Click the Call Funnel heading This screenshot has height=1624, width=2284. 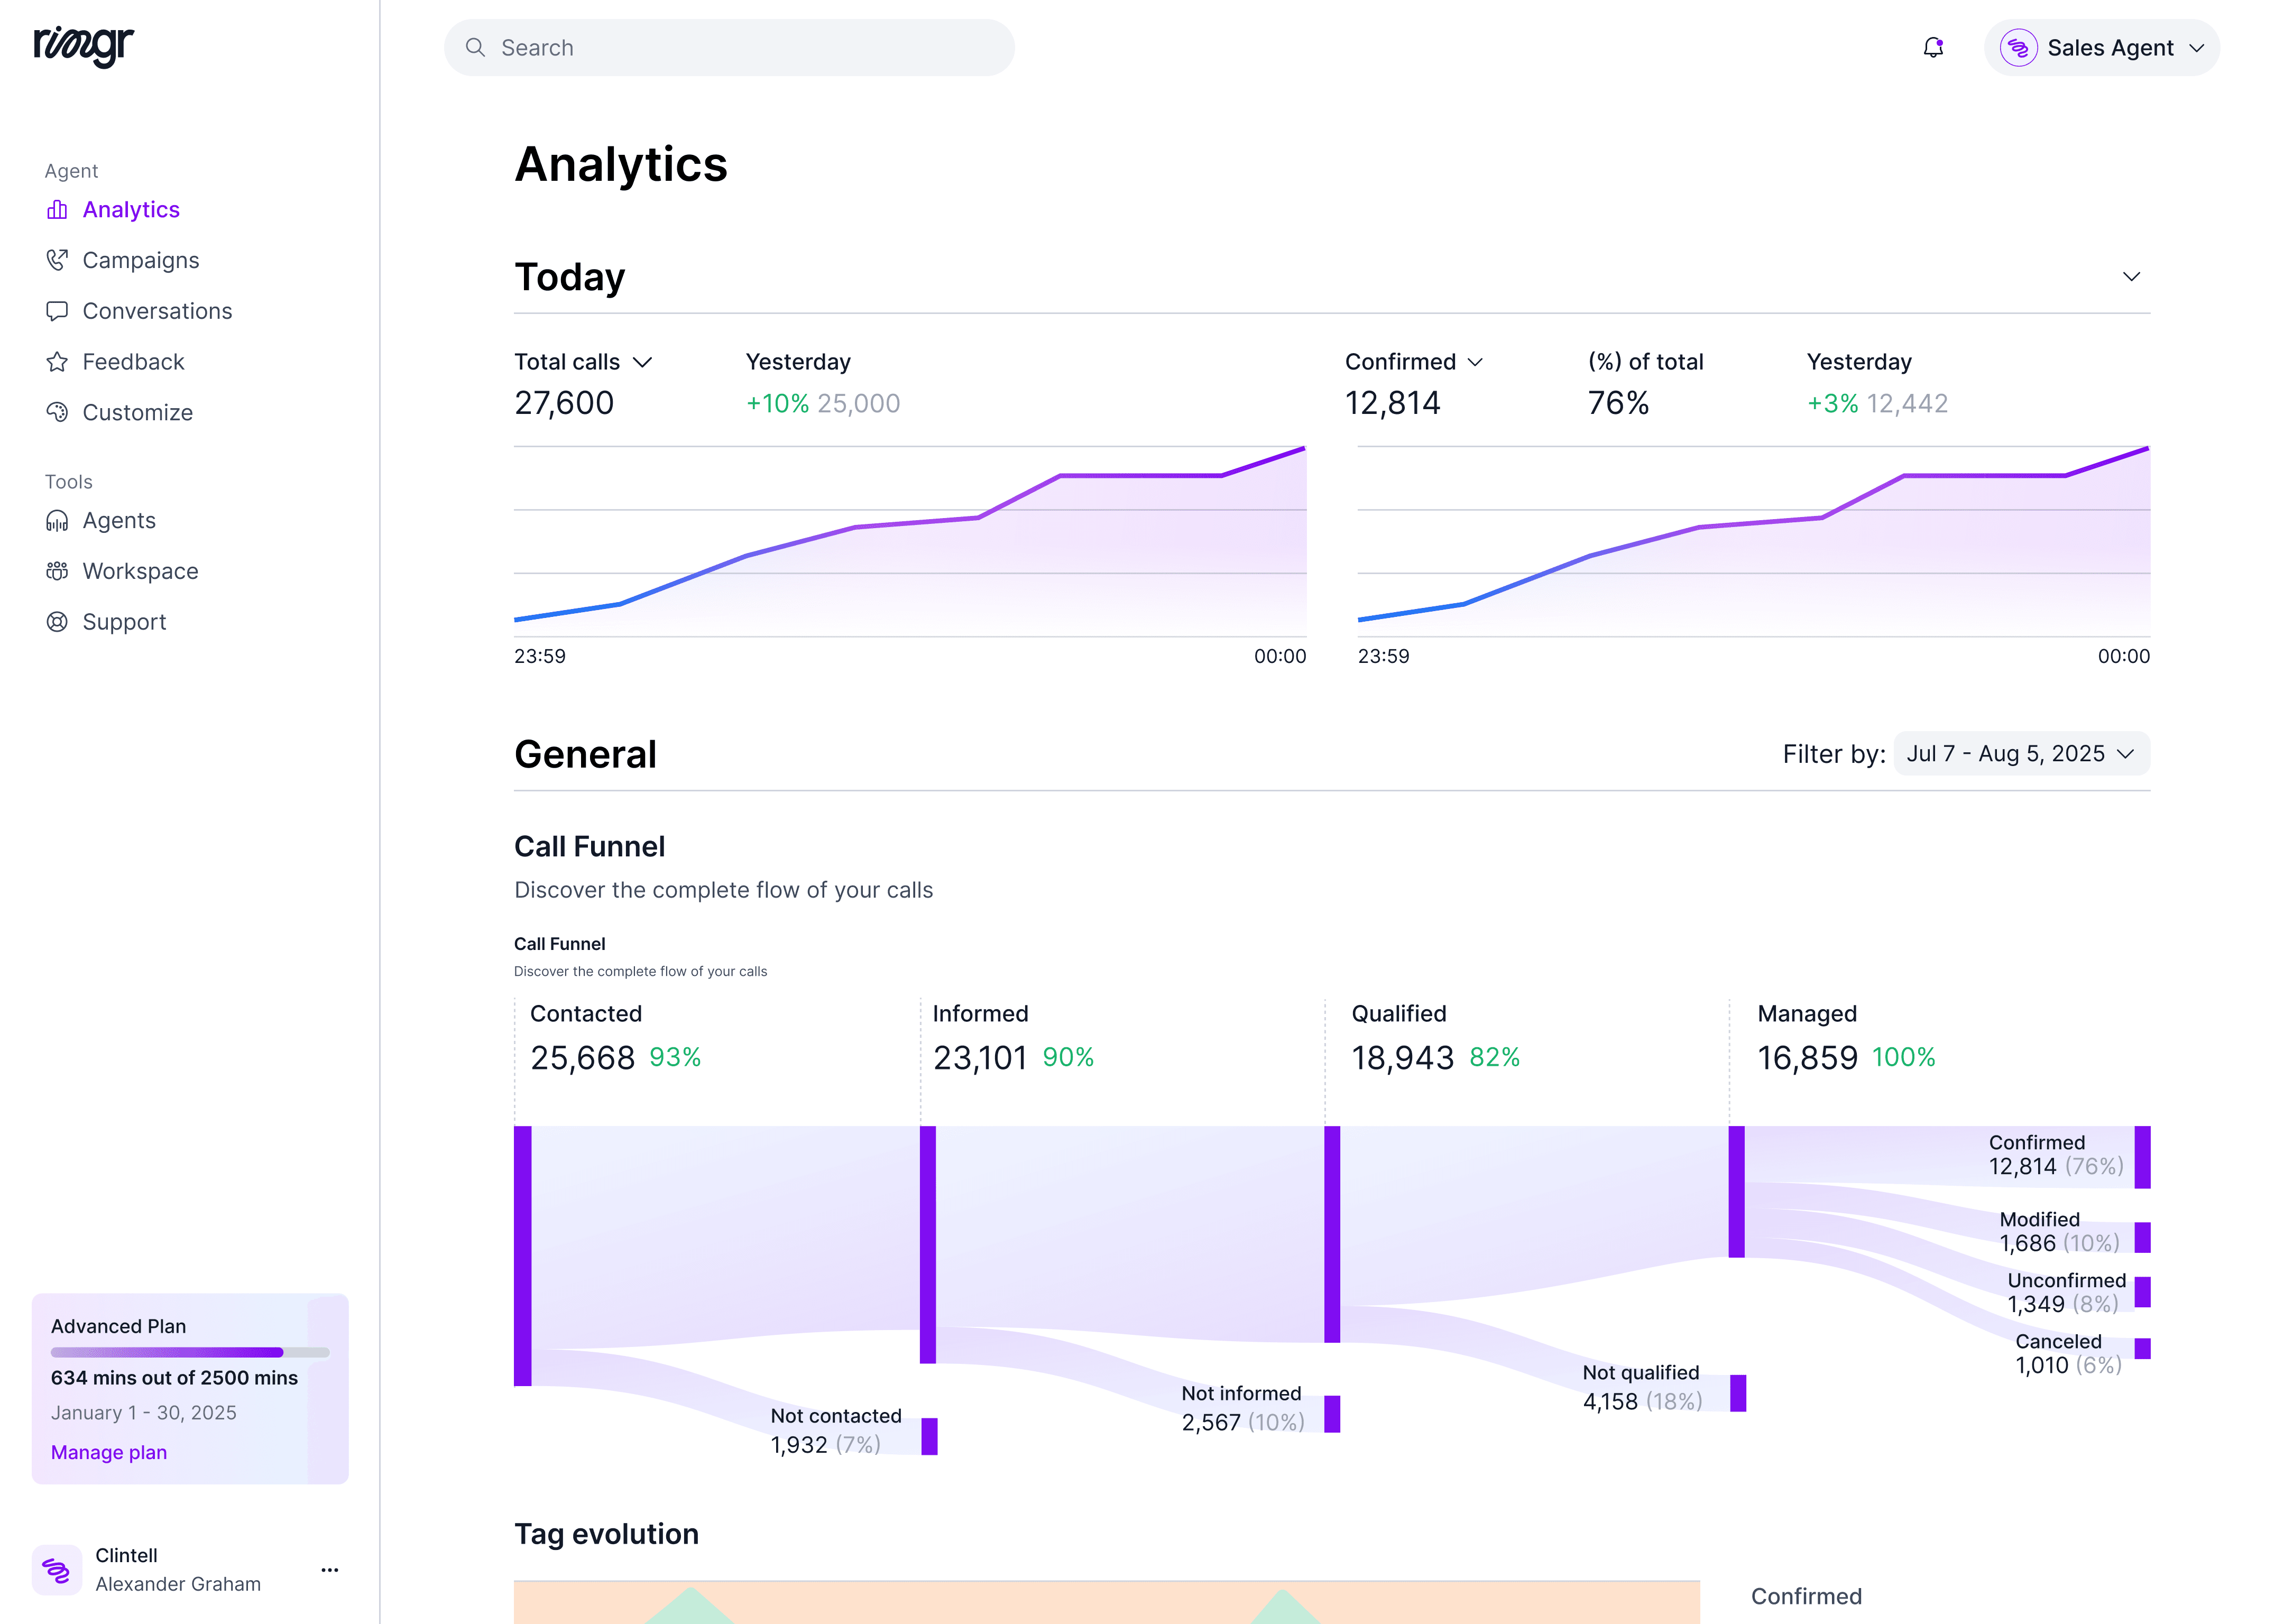(589, 847)
